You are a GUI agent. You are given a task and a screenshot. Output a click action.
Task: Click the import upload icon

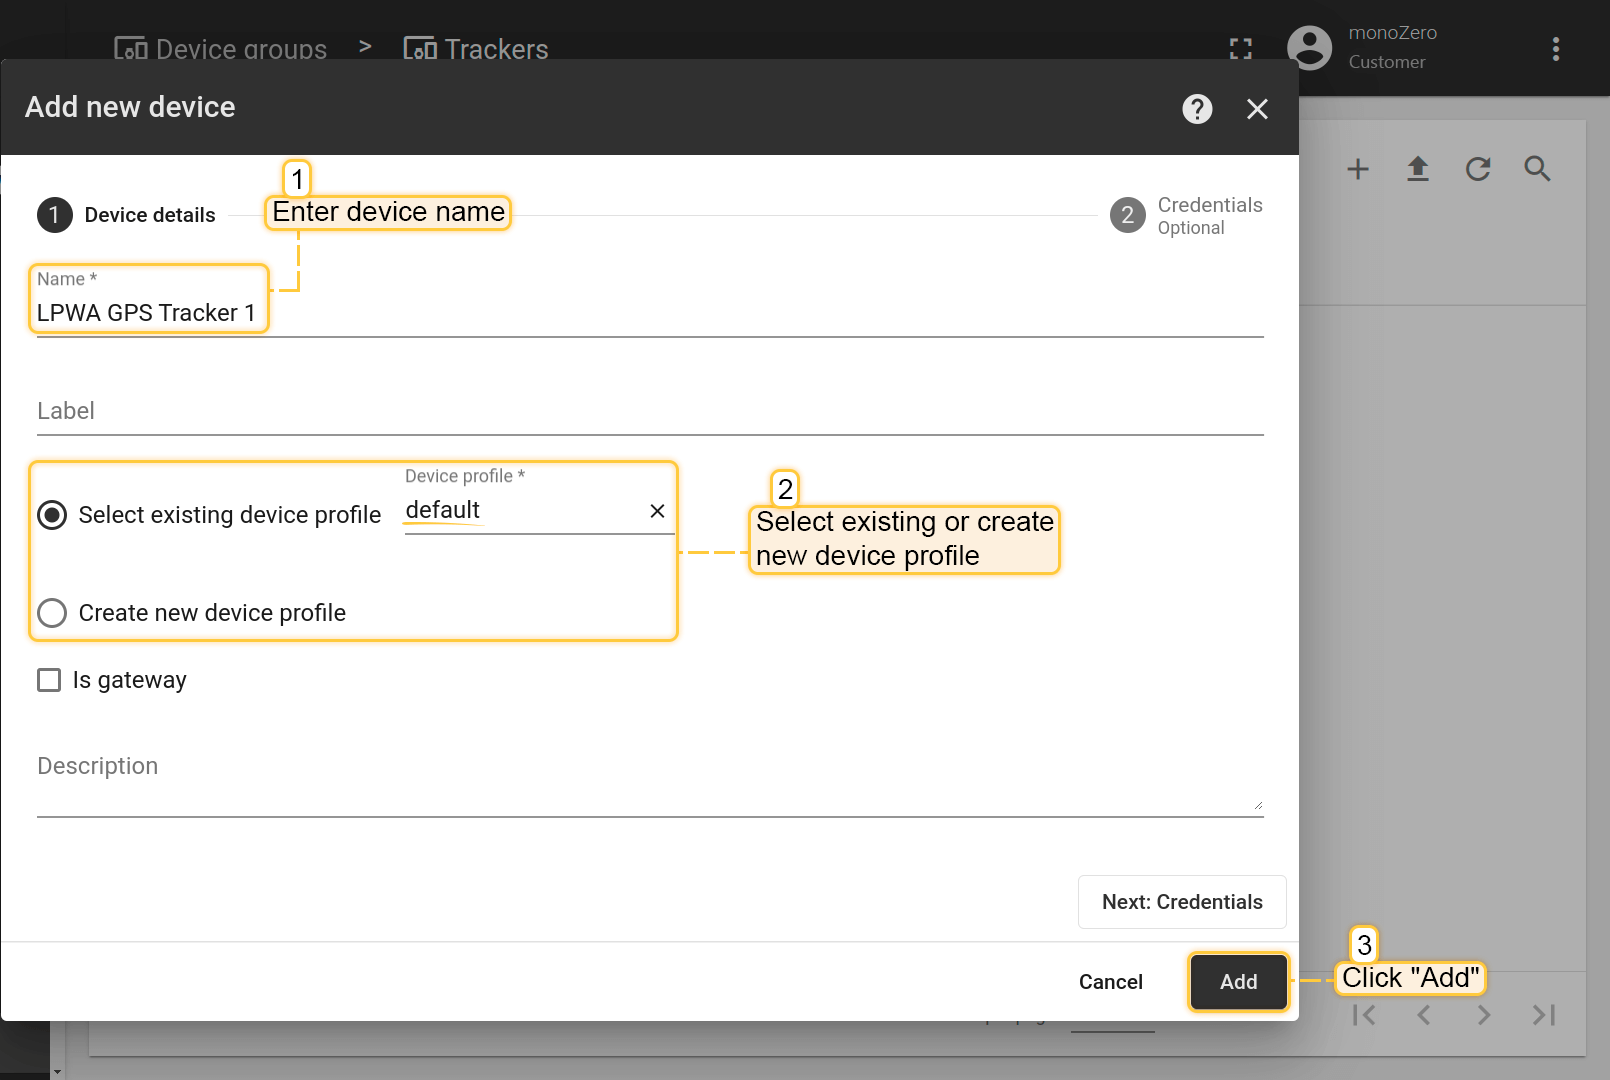[x=1417, y=169]
